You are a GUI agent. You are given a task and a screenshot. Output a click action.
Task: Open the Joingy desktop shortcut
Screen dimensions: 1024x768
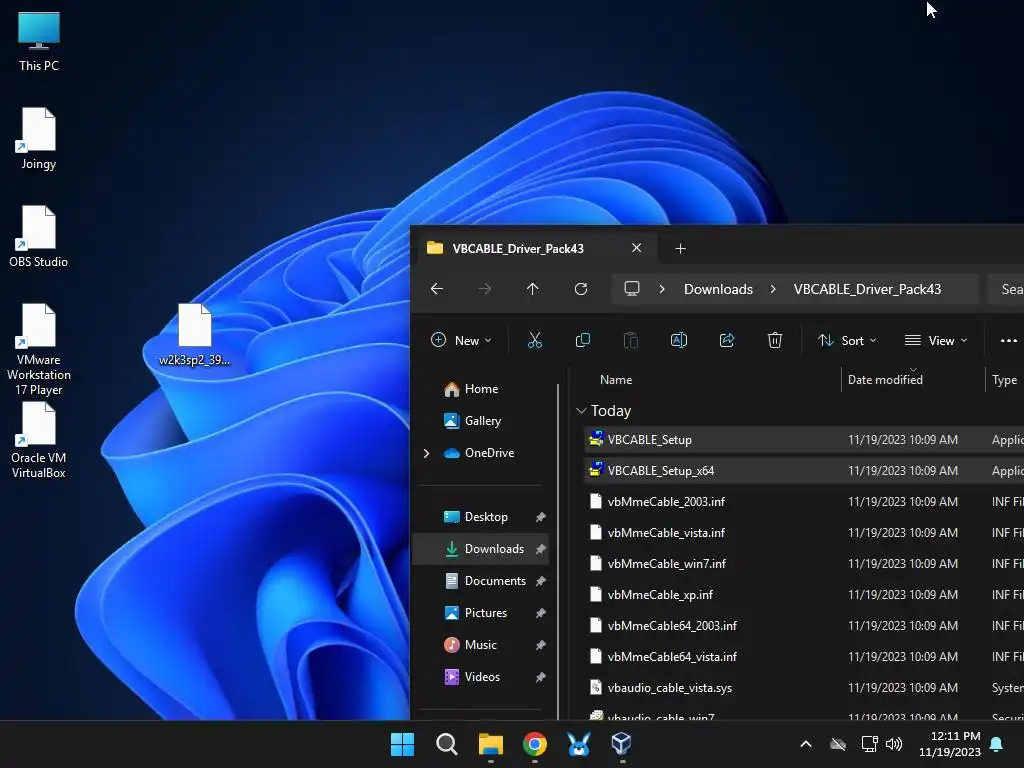coord(39,138)
